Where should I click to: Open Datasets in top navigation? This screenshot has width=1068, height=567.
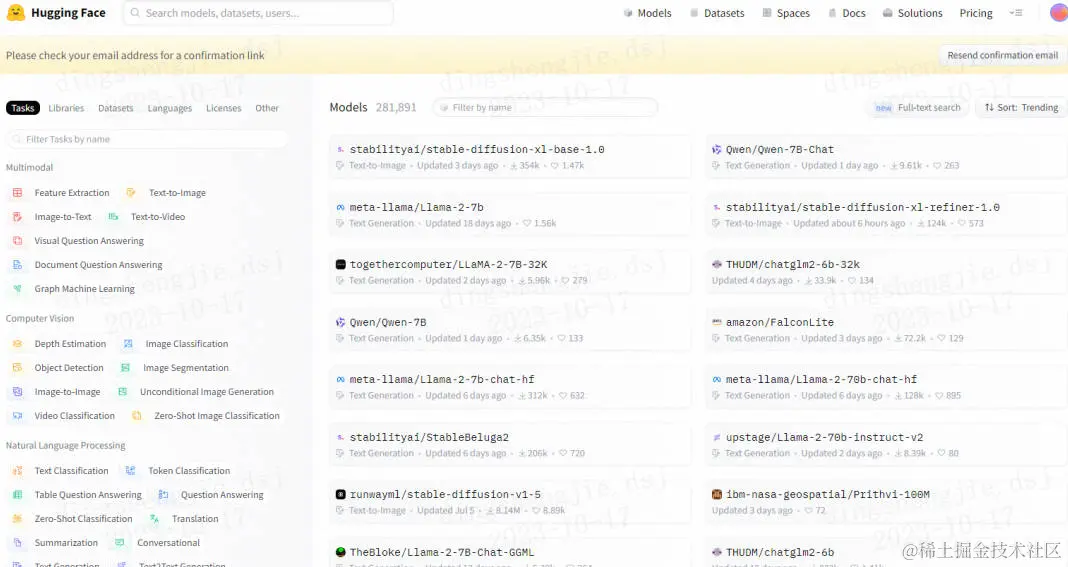pos(717,13)
